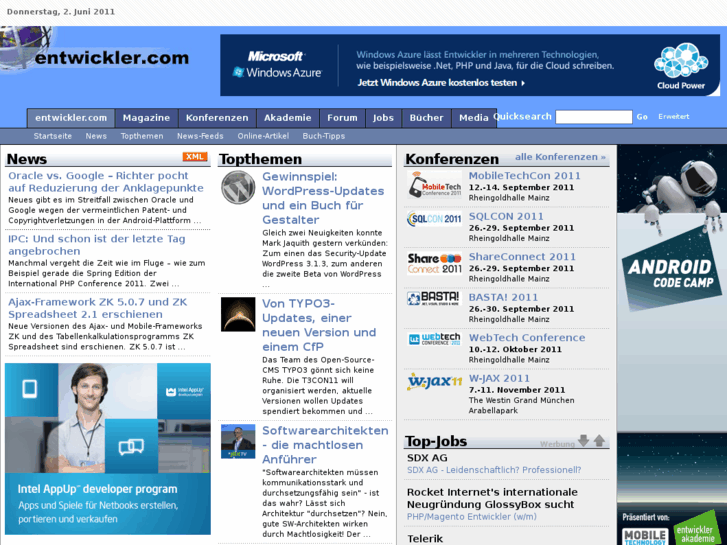Click the Top-Jobs down arrow
This screenshot has height=545, width=727.
pyautogui.click(x=583, y=441)
